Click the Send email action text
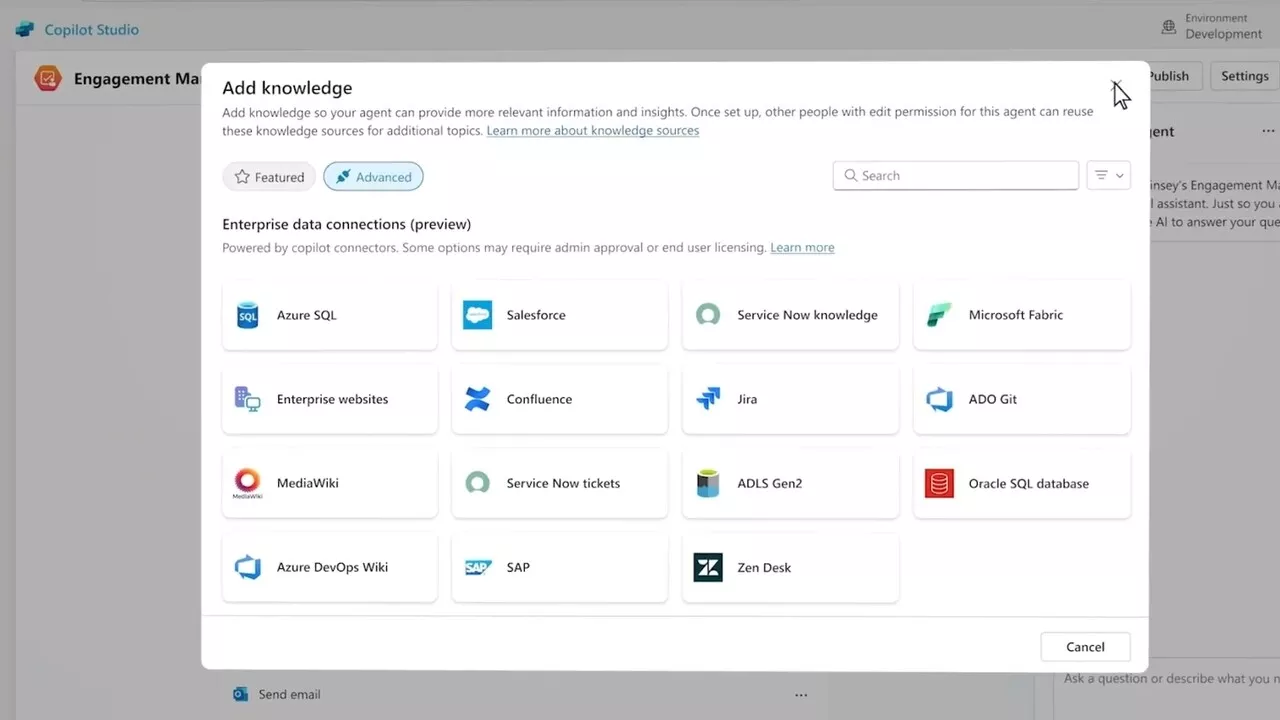 coord(290,694)
